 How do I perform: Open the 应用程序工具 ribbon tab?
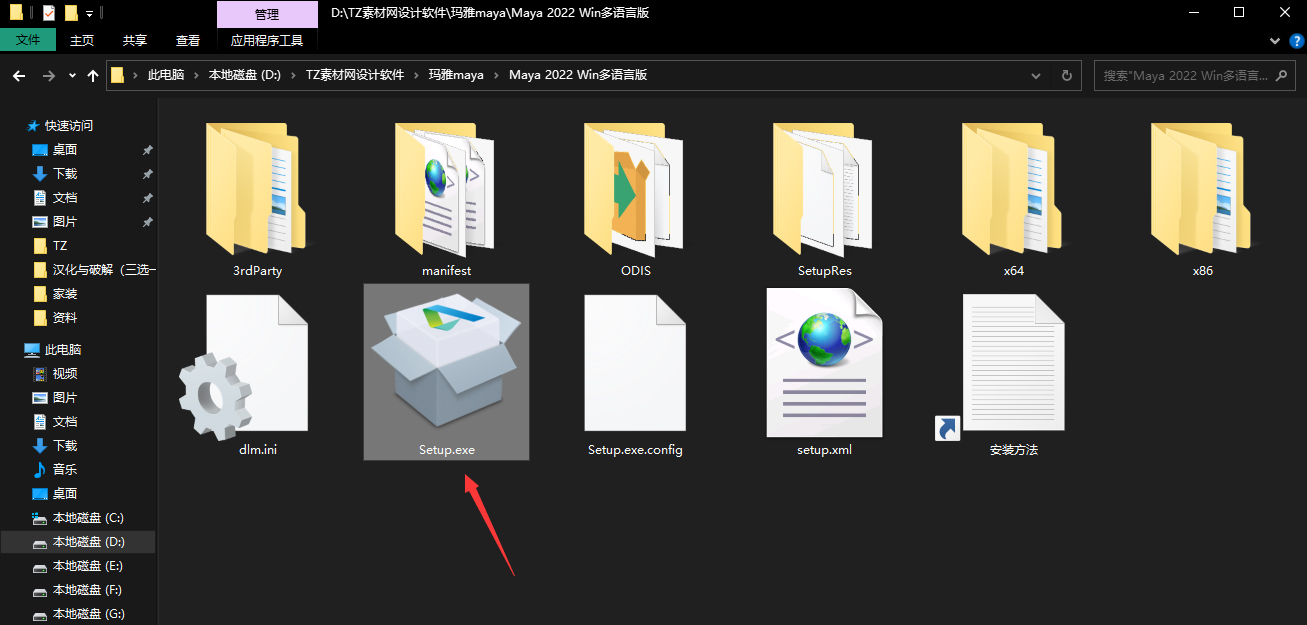click(267, 41)
